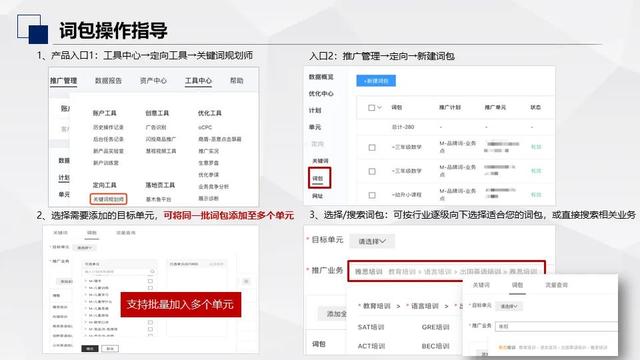Check the first unit checkbox in step 2 list

(150, 281)
